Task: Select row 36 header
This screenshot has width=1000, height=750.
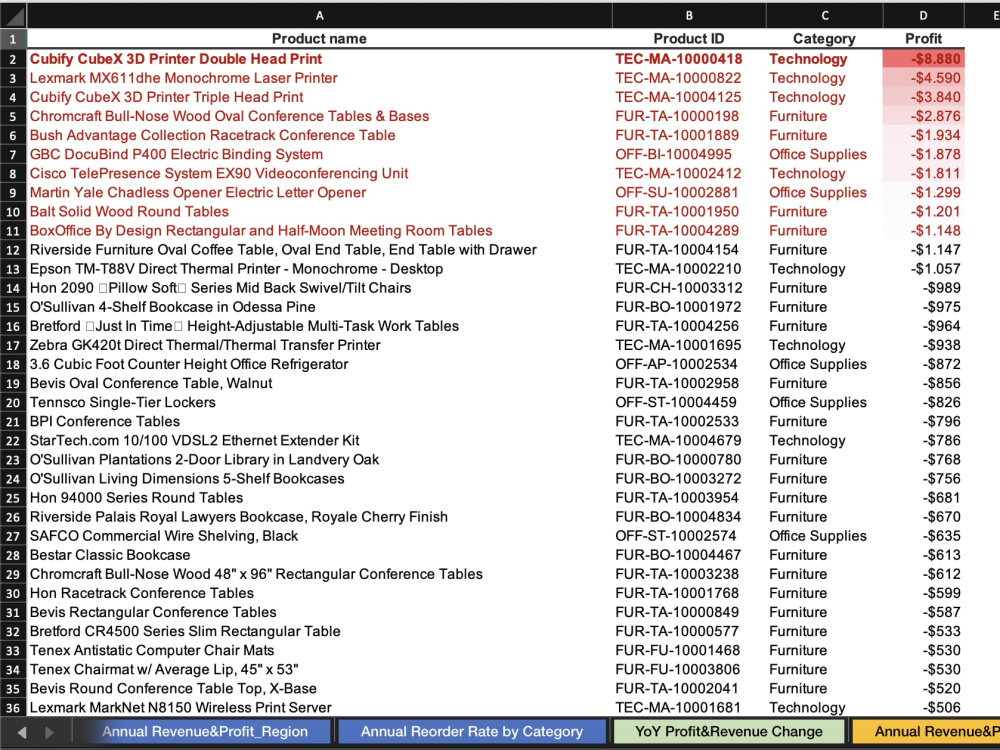Action: click(13, 708)
